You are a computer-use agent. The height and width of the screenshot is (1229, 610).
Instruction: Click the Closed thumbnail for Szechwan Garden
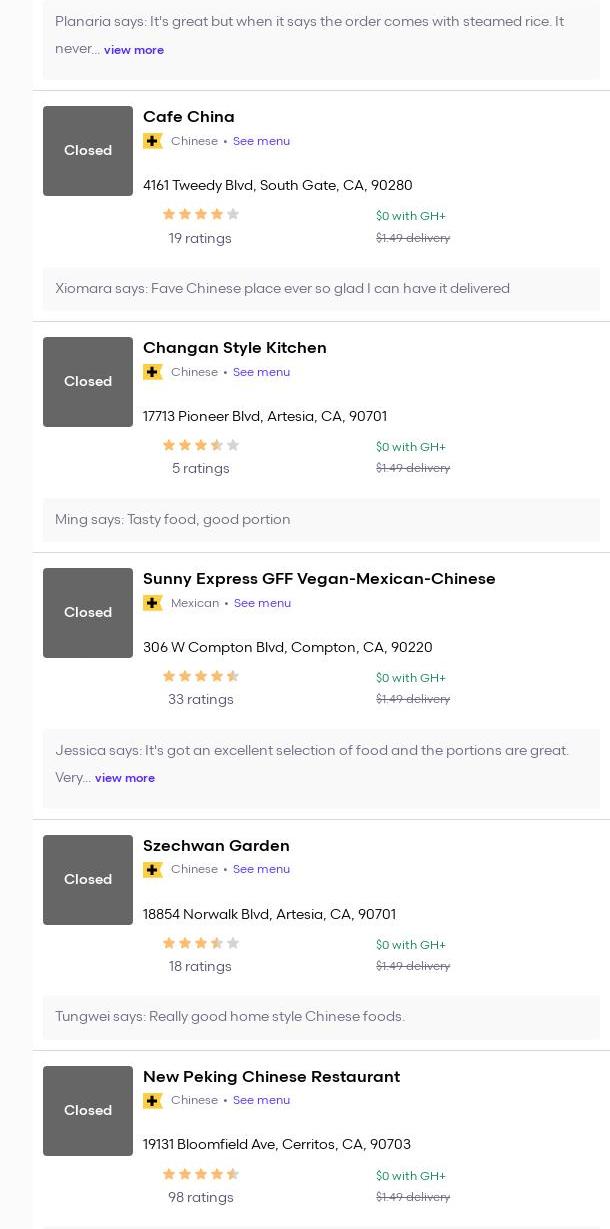(88, 880)
